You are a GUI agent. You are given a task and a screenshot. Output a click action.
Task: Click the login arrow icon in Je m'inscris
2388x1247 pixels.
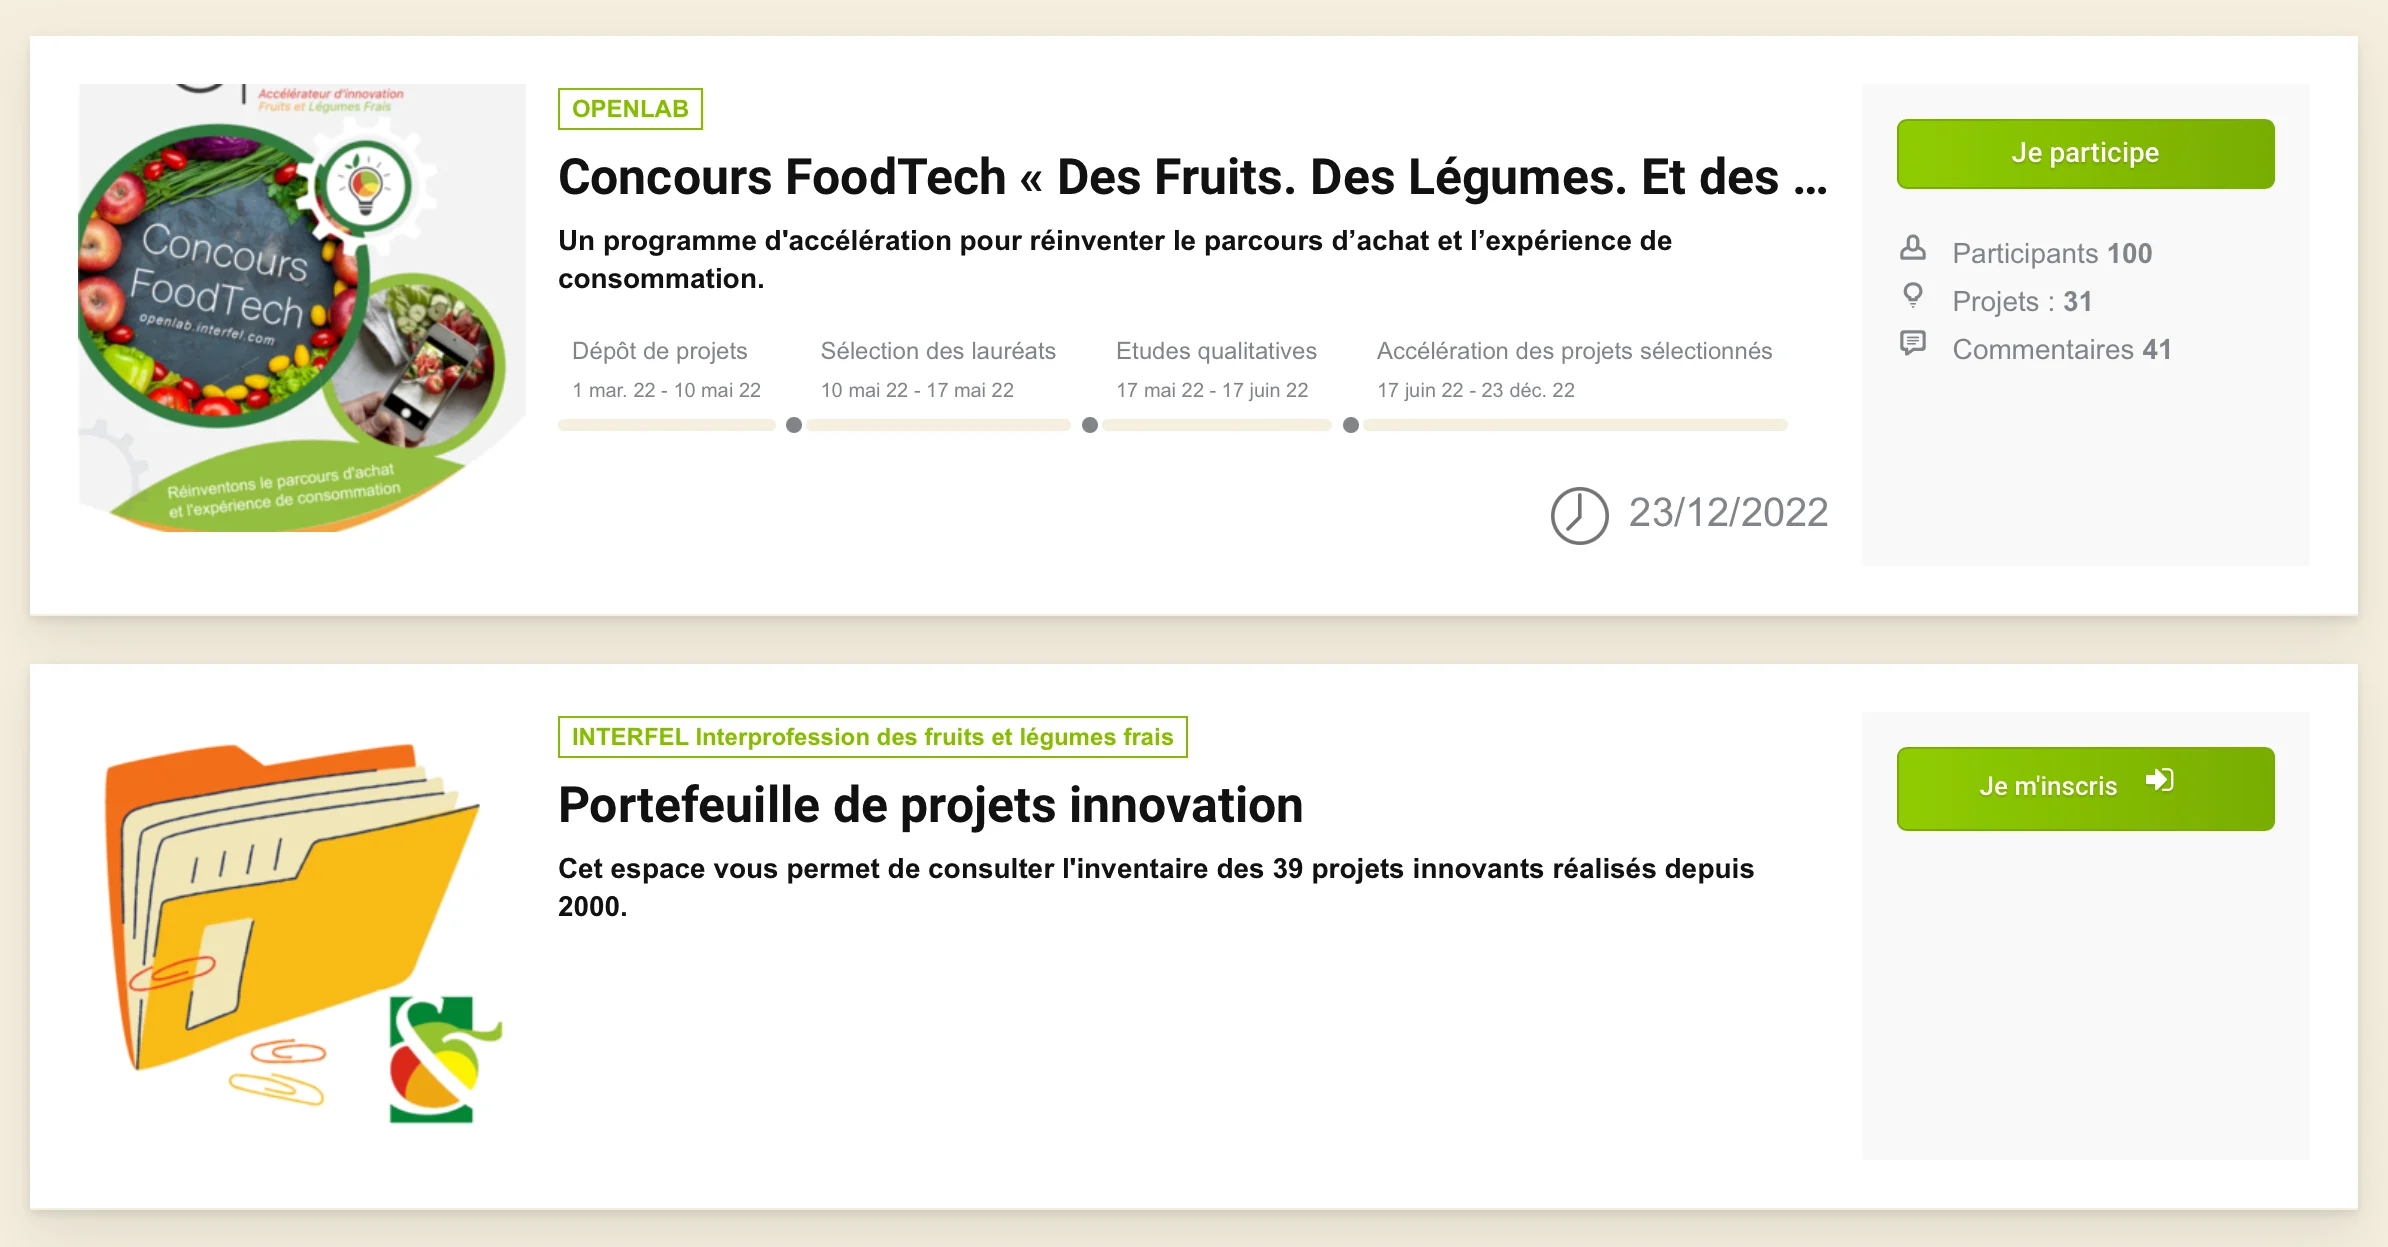[2159, 780]
